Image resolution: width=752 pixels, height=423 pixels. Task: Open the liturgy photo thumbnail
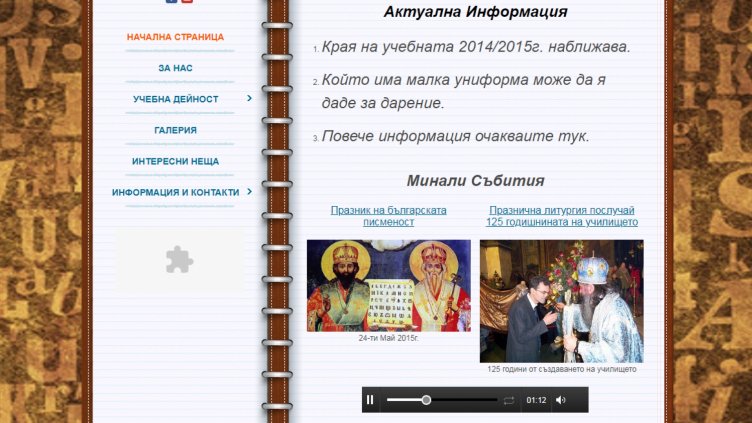point(562,301)
